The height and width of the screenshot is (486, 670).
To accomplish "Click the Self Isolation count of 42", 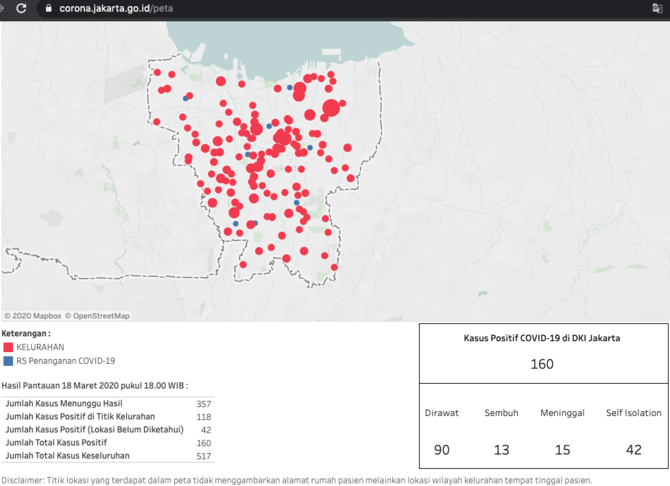I will point(633,450).
